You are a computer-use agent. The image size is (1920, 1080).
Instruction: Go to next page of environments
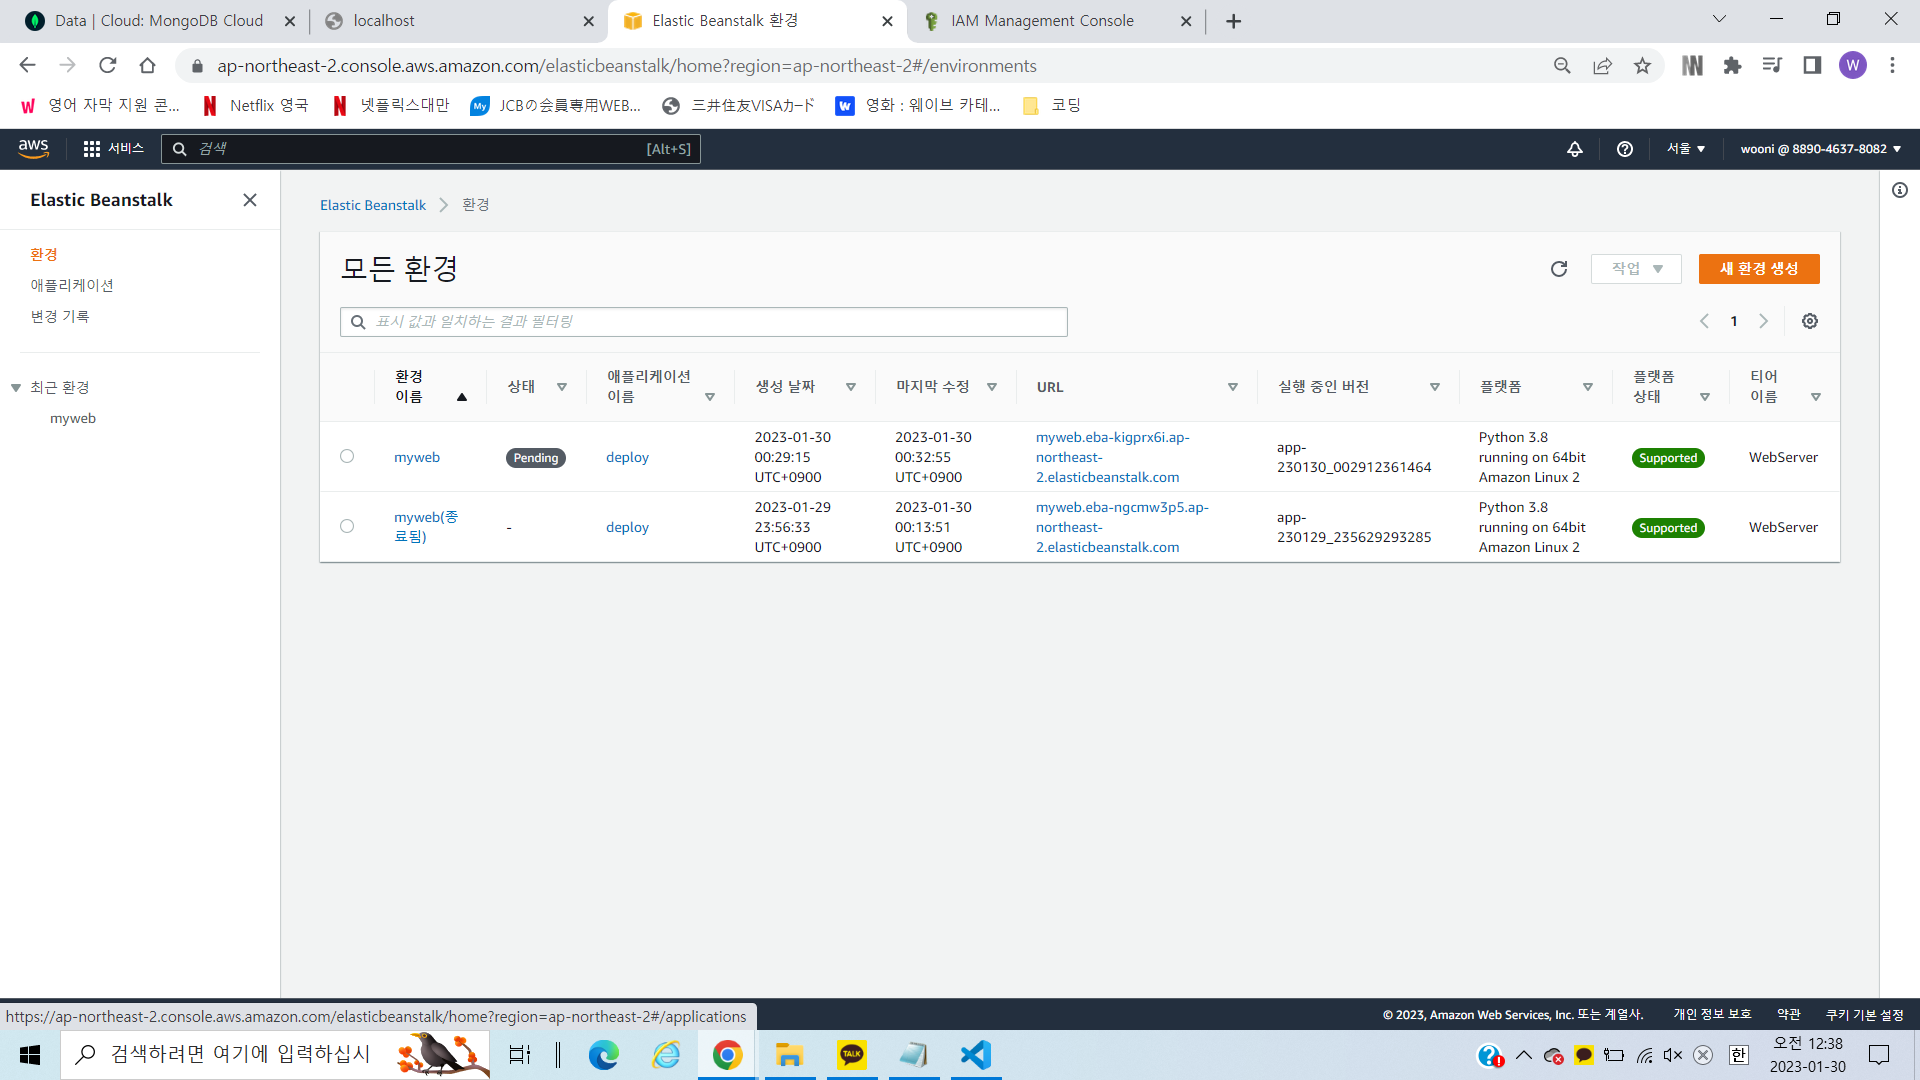click(x=1764, y=321)
